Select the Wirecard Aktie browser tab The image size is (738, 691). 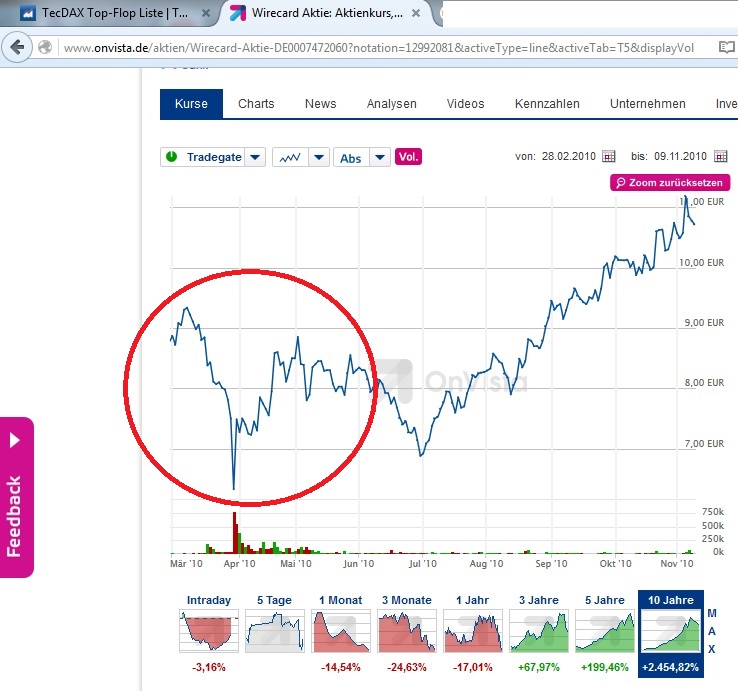point(327,13)
